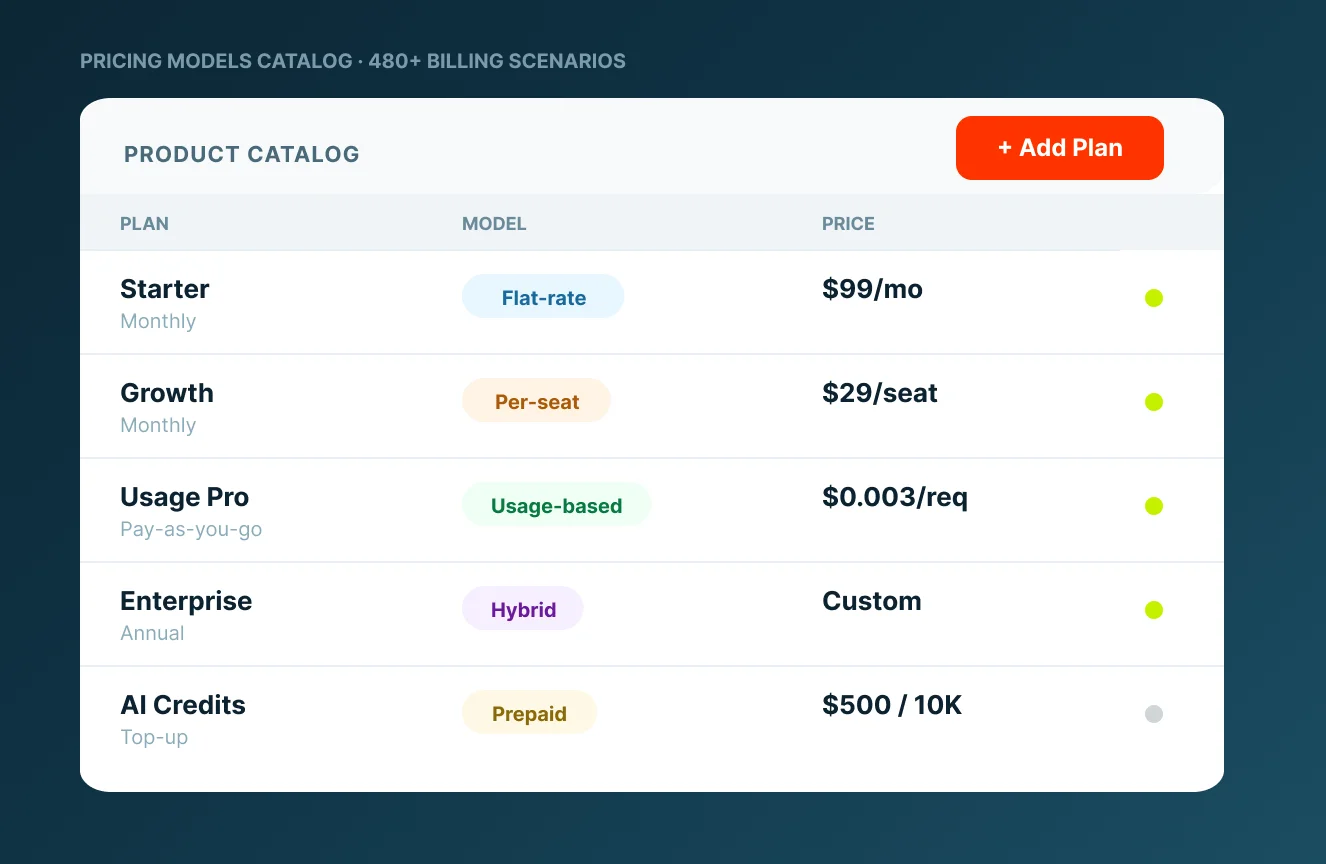Click the $29/seat price

[880, 393]
